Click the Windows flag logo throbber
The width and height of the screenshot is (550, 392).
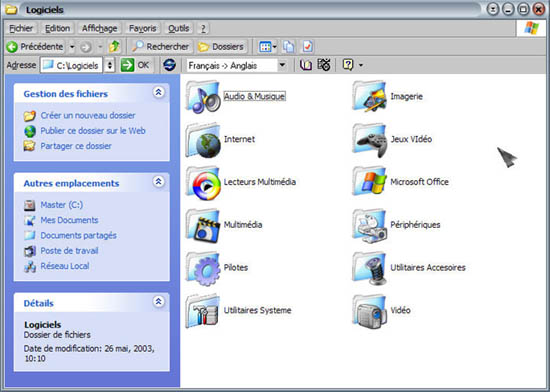click(531, 28)
